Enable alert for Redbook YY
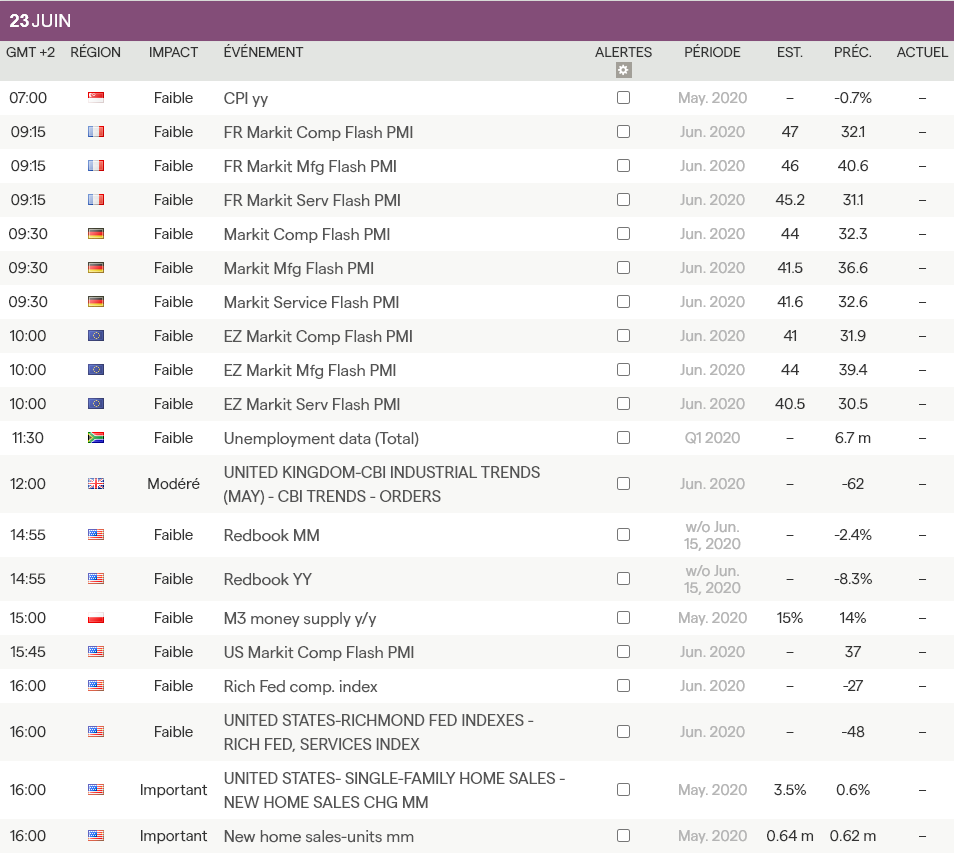The width and height of the screenshot is (954, 861). click(x=623, y=579)
